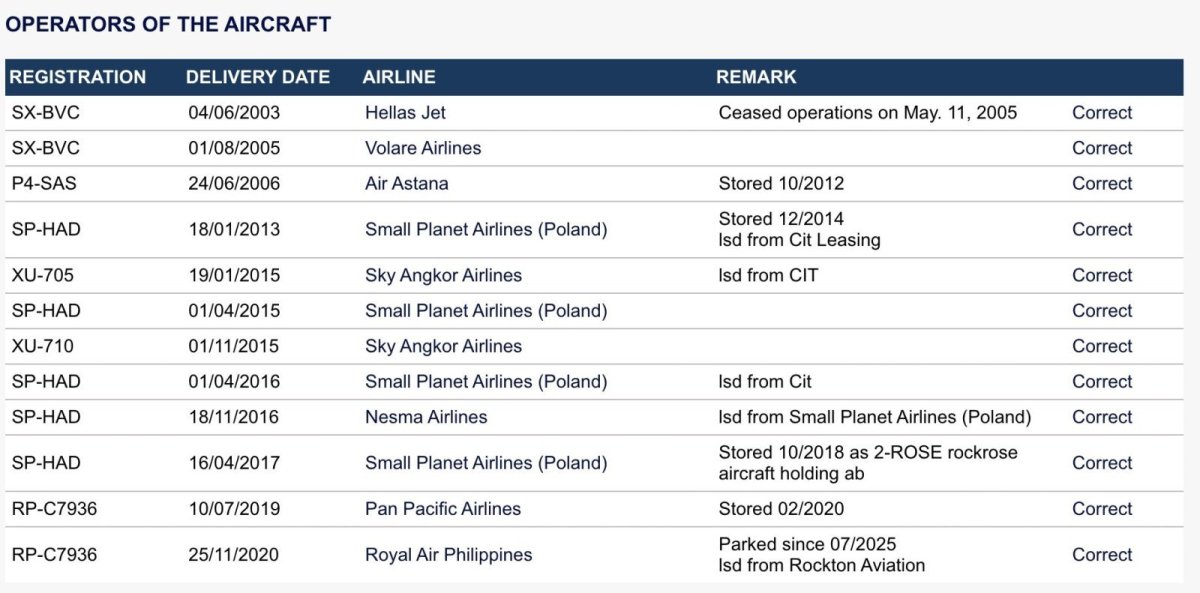This screenshot has height=593, width=1200.
Task: Click Correct in the Air Astana row
Action: click(x=1102, y=184)
